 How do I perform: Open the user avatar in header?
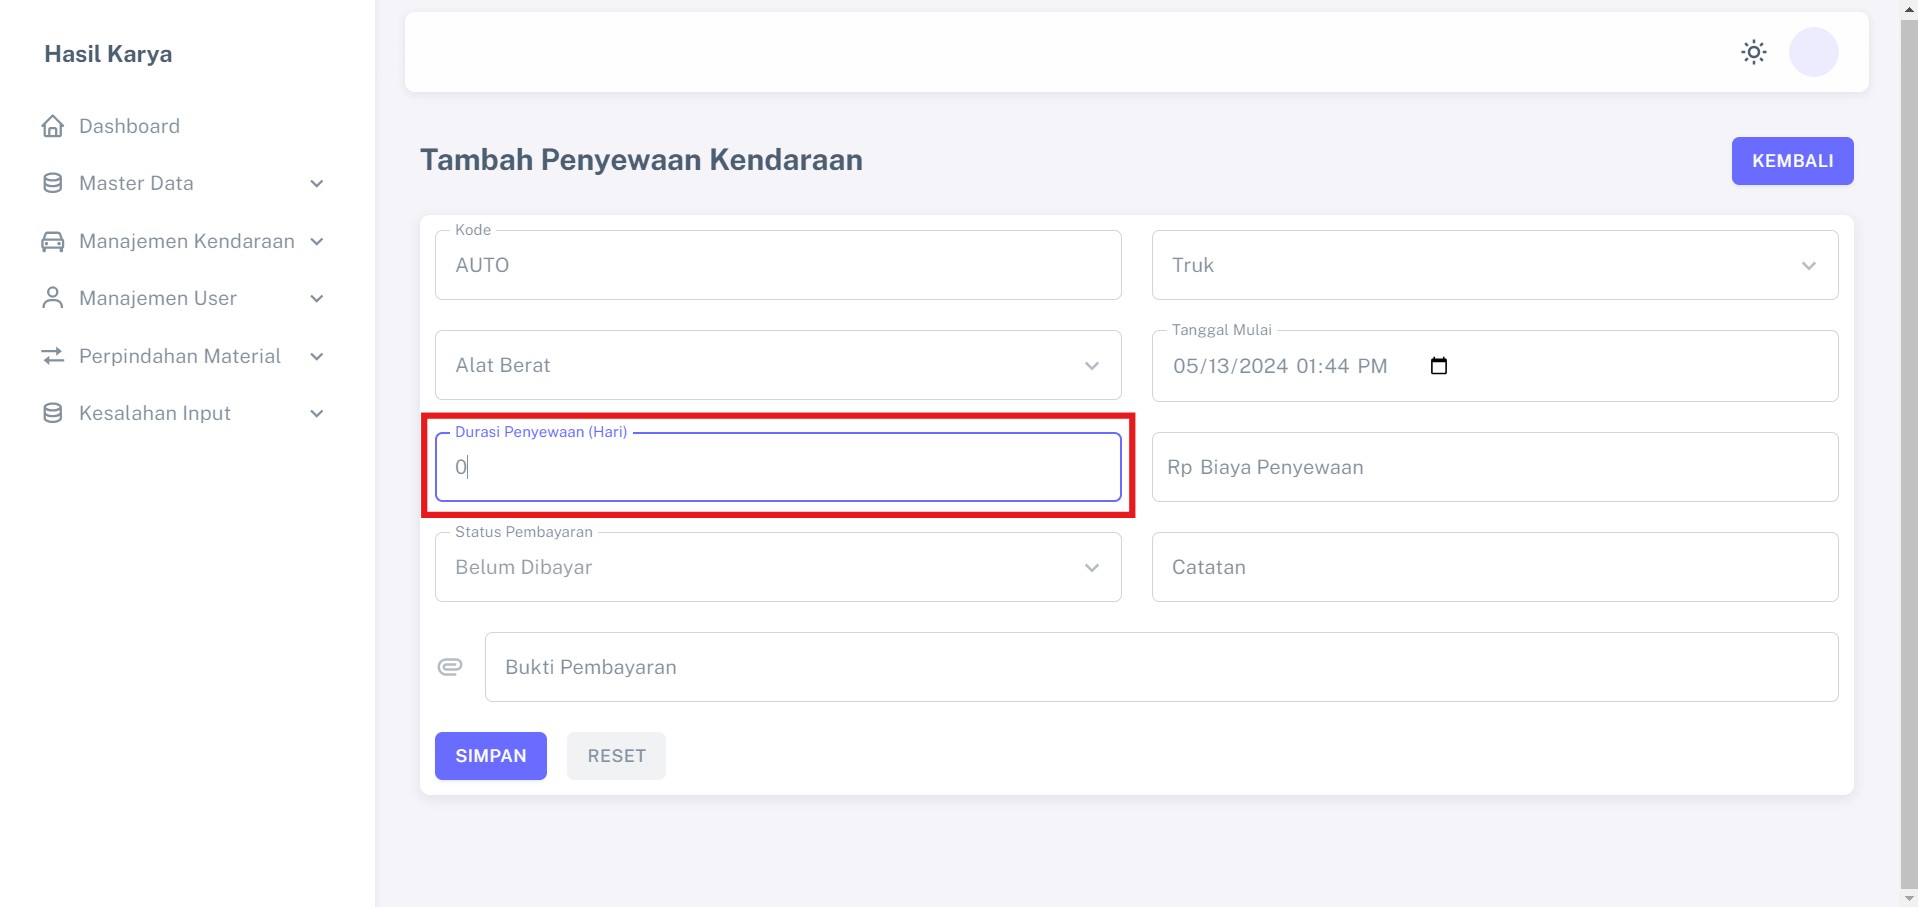tap(1813, 52)
